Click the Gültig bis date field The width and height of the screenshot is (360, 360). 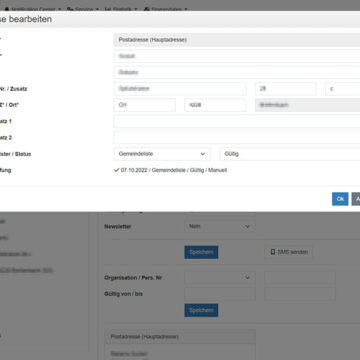coord(300,294)
